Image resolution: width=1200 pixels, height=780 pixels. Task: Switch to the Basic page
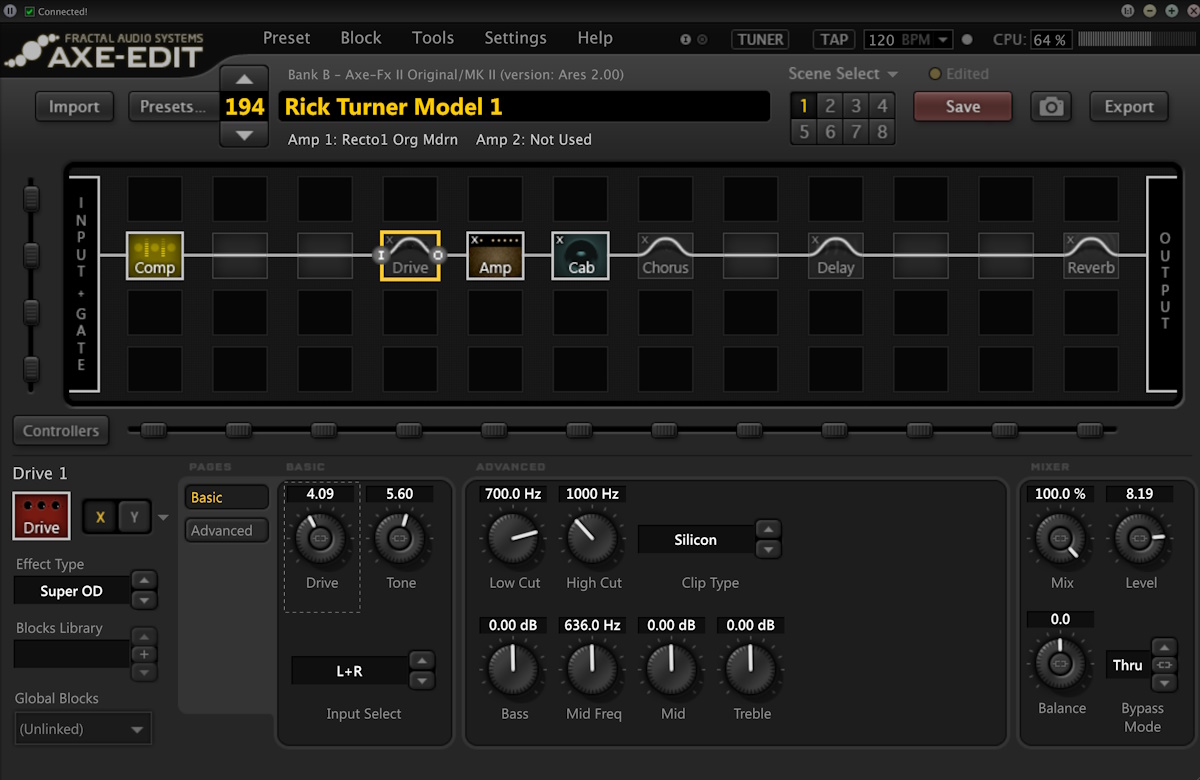(x=226, y=497)
